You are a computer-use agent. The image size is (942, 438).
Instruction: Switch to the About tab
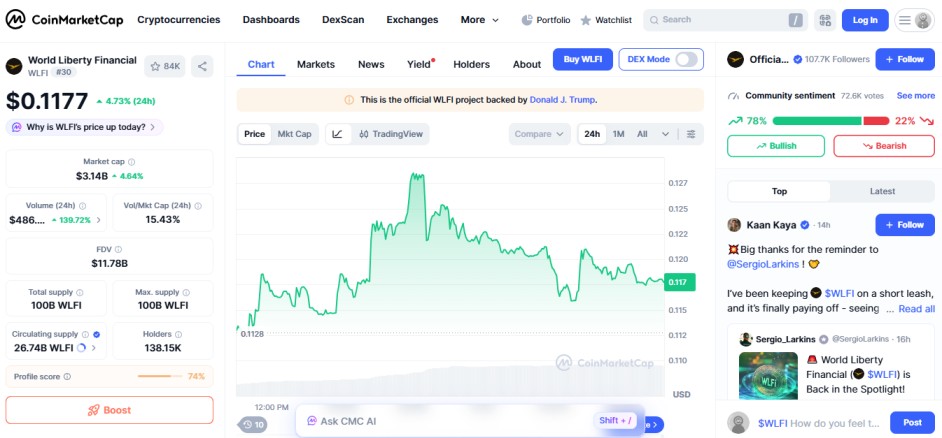pos(527,64)
